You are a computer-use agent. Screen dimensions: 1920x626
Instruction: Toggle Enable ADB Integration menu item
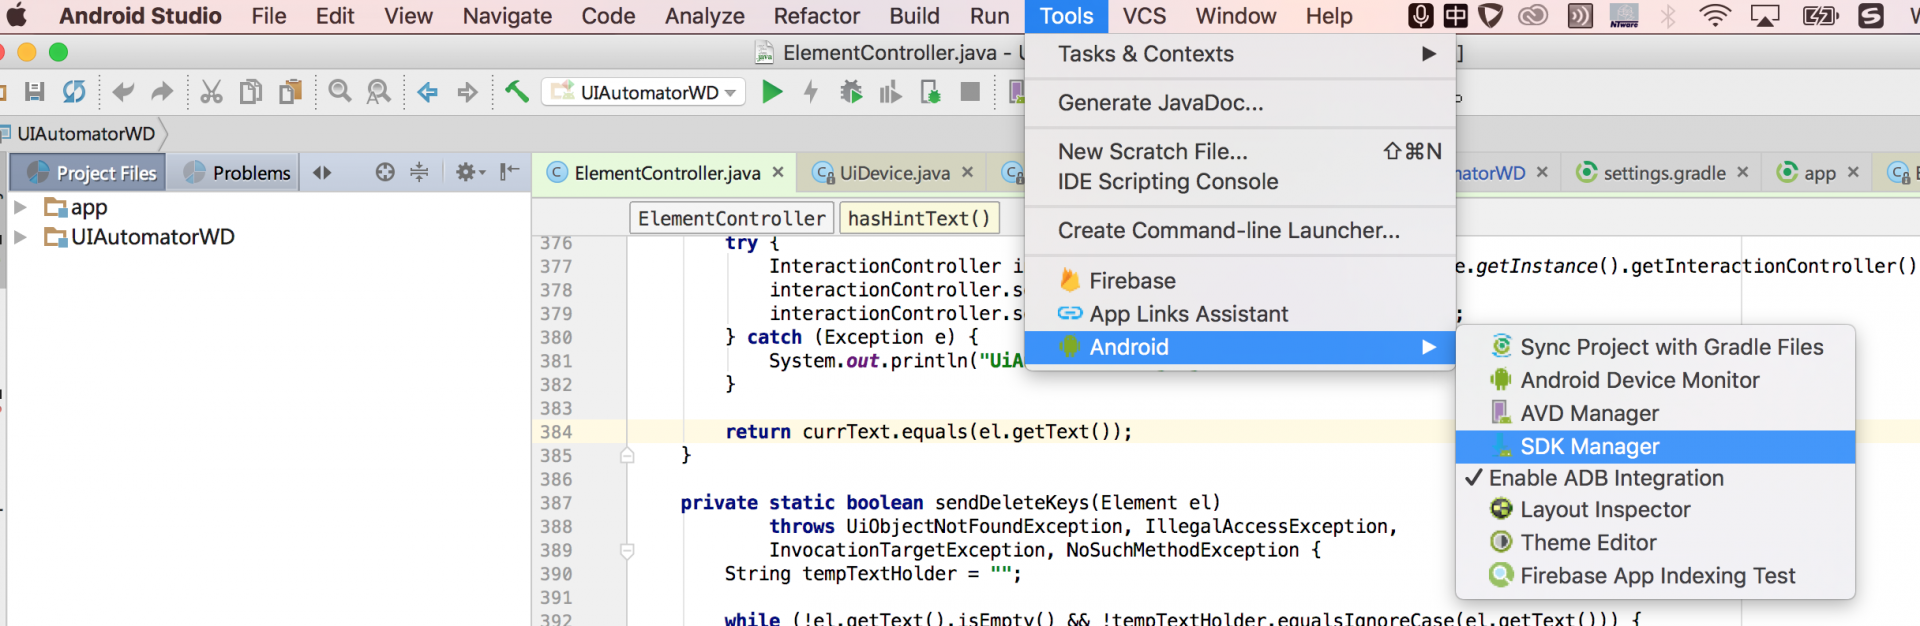point(1605,478)
